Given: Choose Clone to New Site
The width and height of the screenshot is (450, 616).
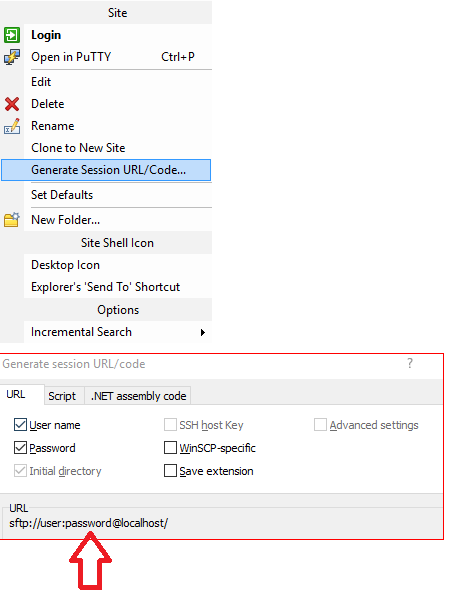Looking at the screenshot, I should click(x=78, y=148).
